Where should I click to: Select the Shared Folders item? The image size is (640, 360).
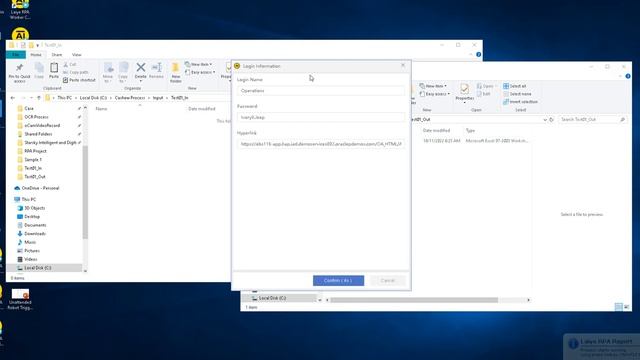(x=38, y=134)
